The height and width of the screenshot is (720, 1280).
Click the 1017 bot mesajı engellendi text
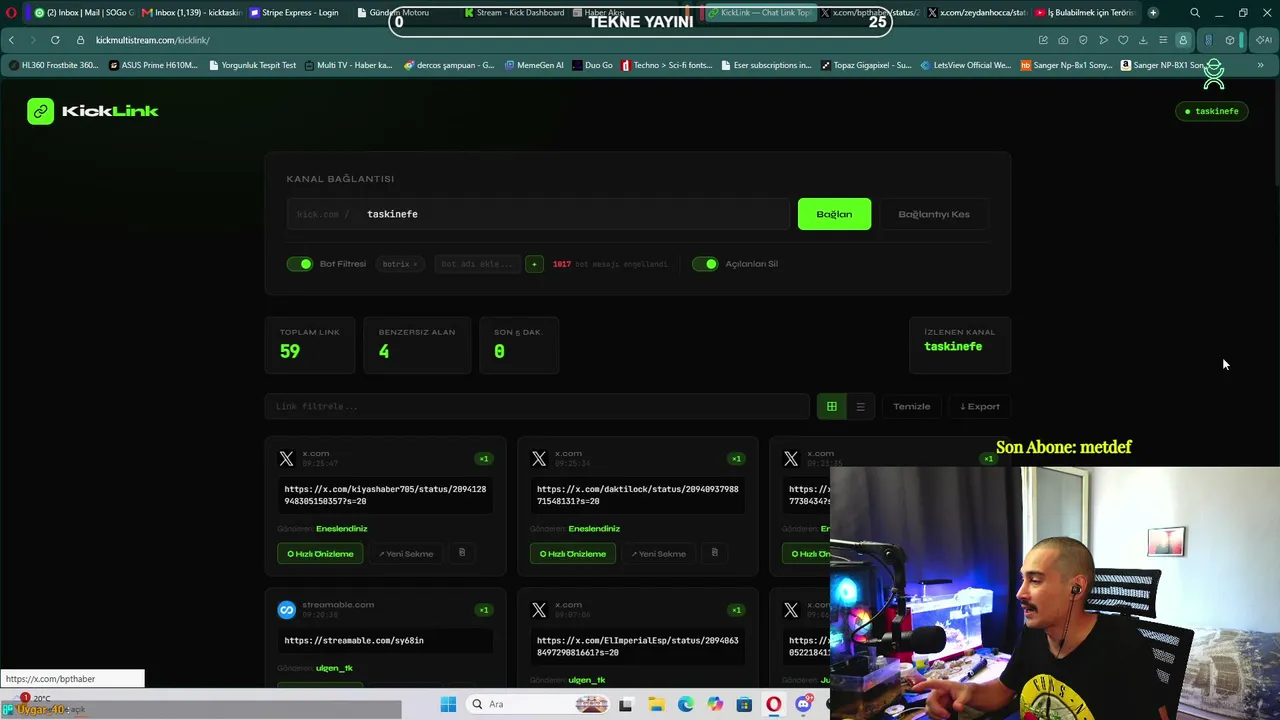point(610,264)
